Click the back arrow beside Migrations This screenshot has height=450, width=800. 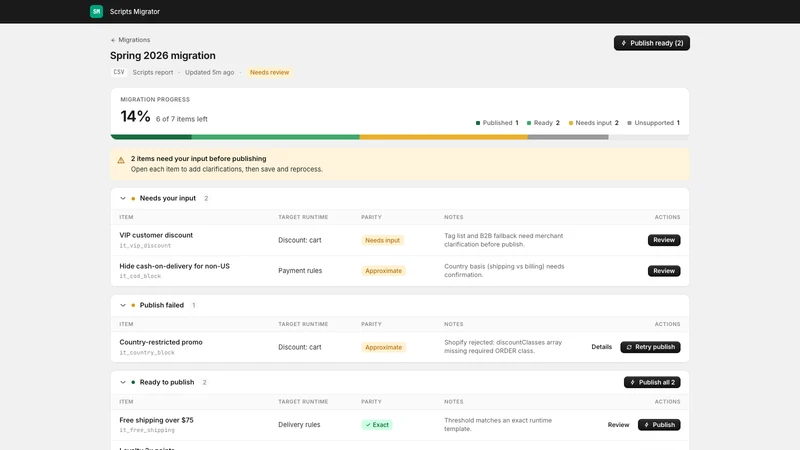tap(113, 40)
